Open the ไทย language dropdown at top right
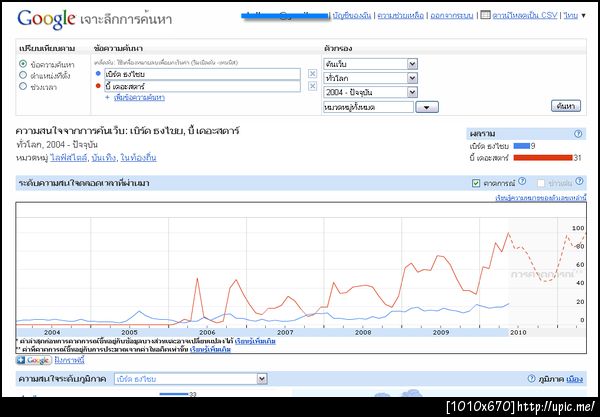The image size is (600, 417). 575,15
